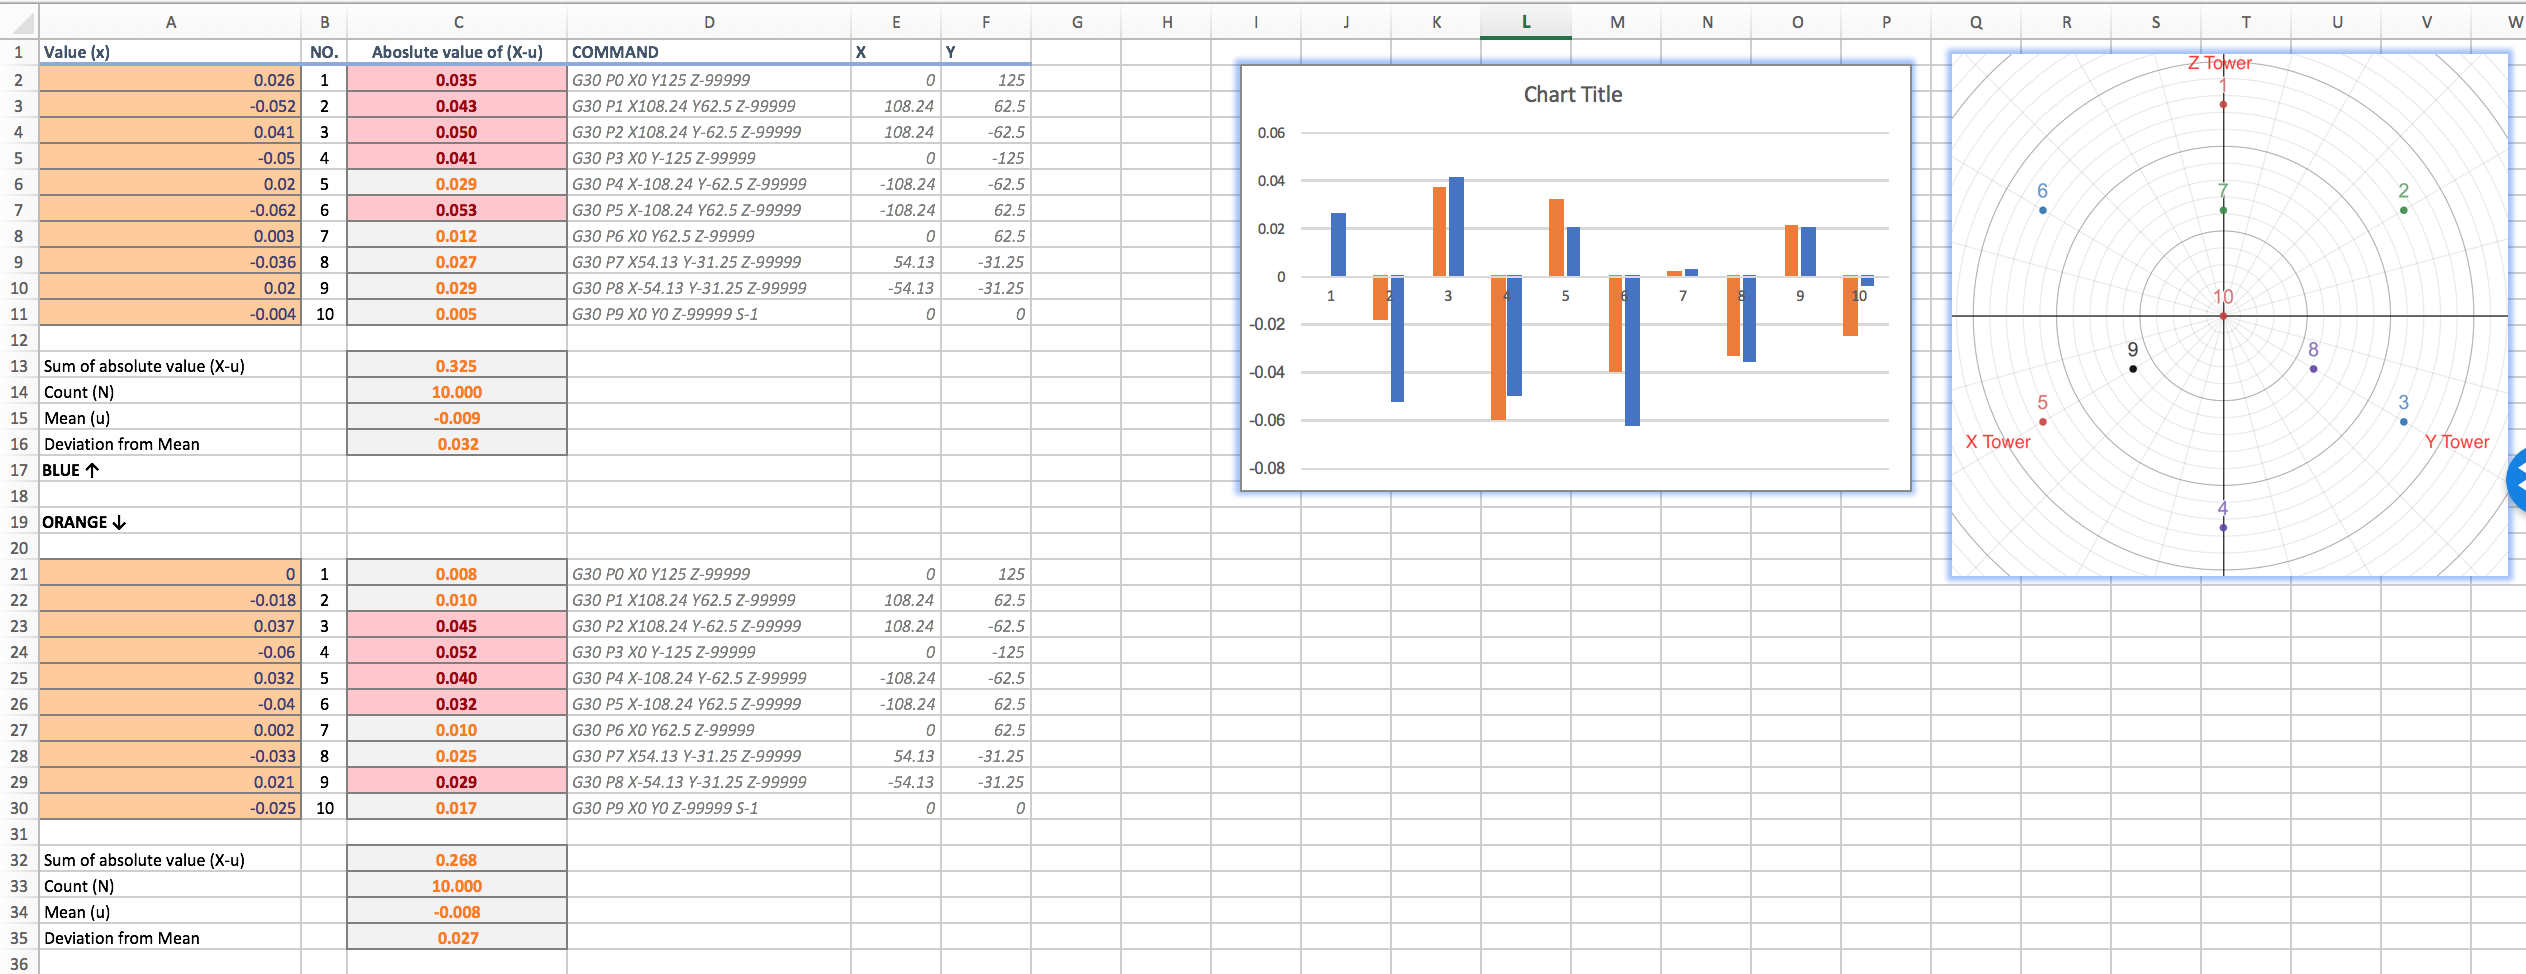2526x974 pixels.
Task: Select 'Deviation from Mean' label in row 16
Action: tap(122, 444)
